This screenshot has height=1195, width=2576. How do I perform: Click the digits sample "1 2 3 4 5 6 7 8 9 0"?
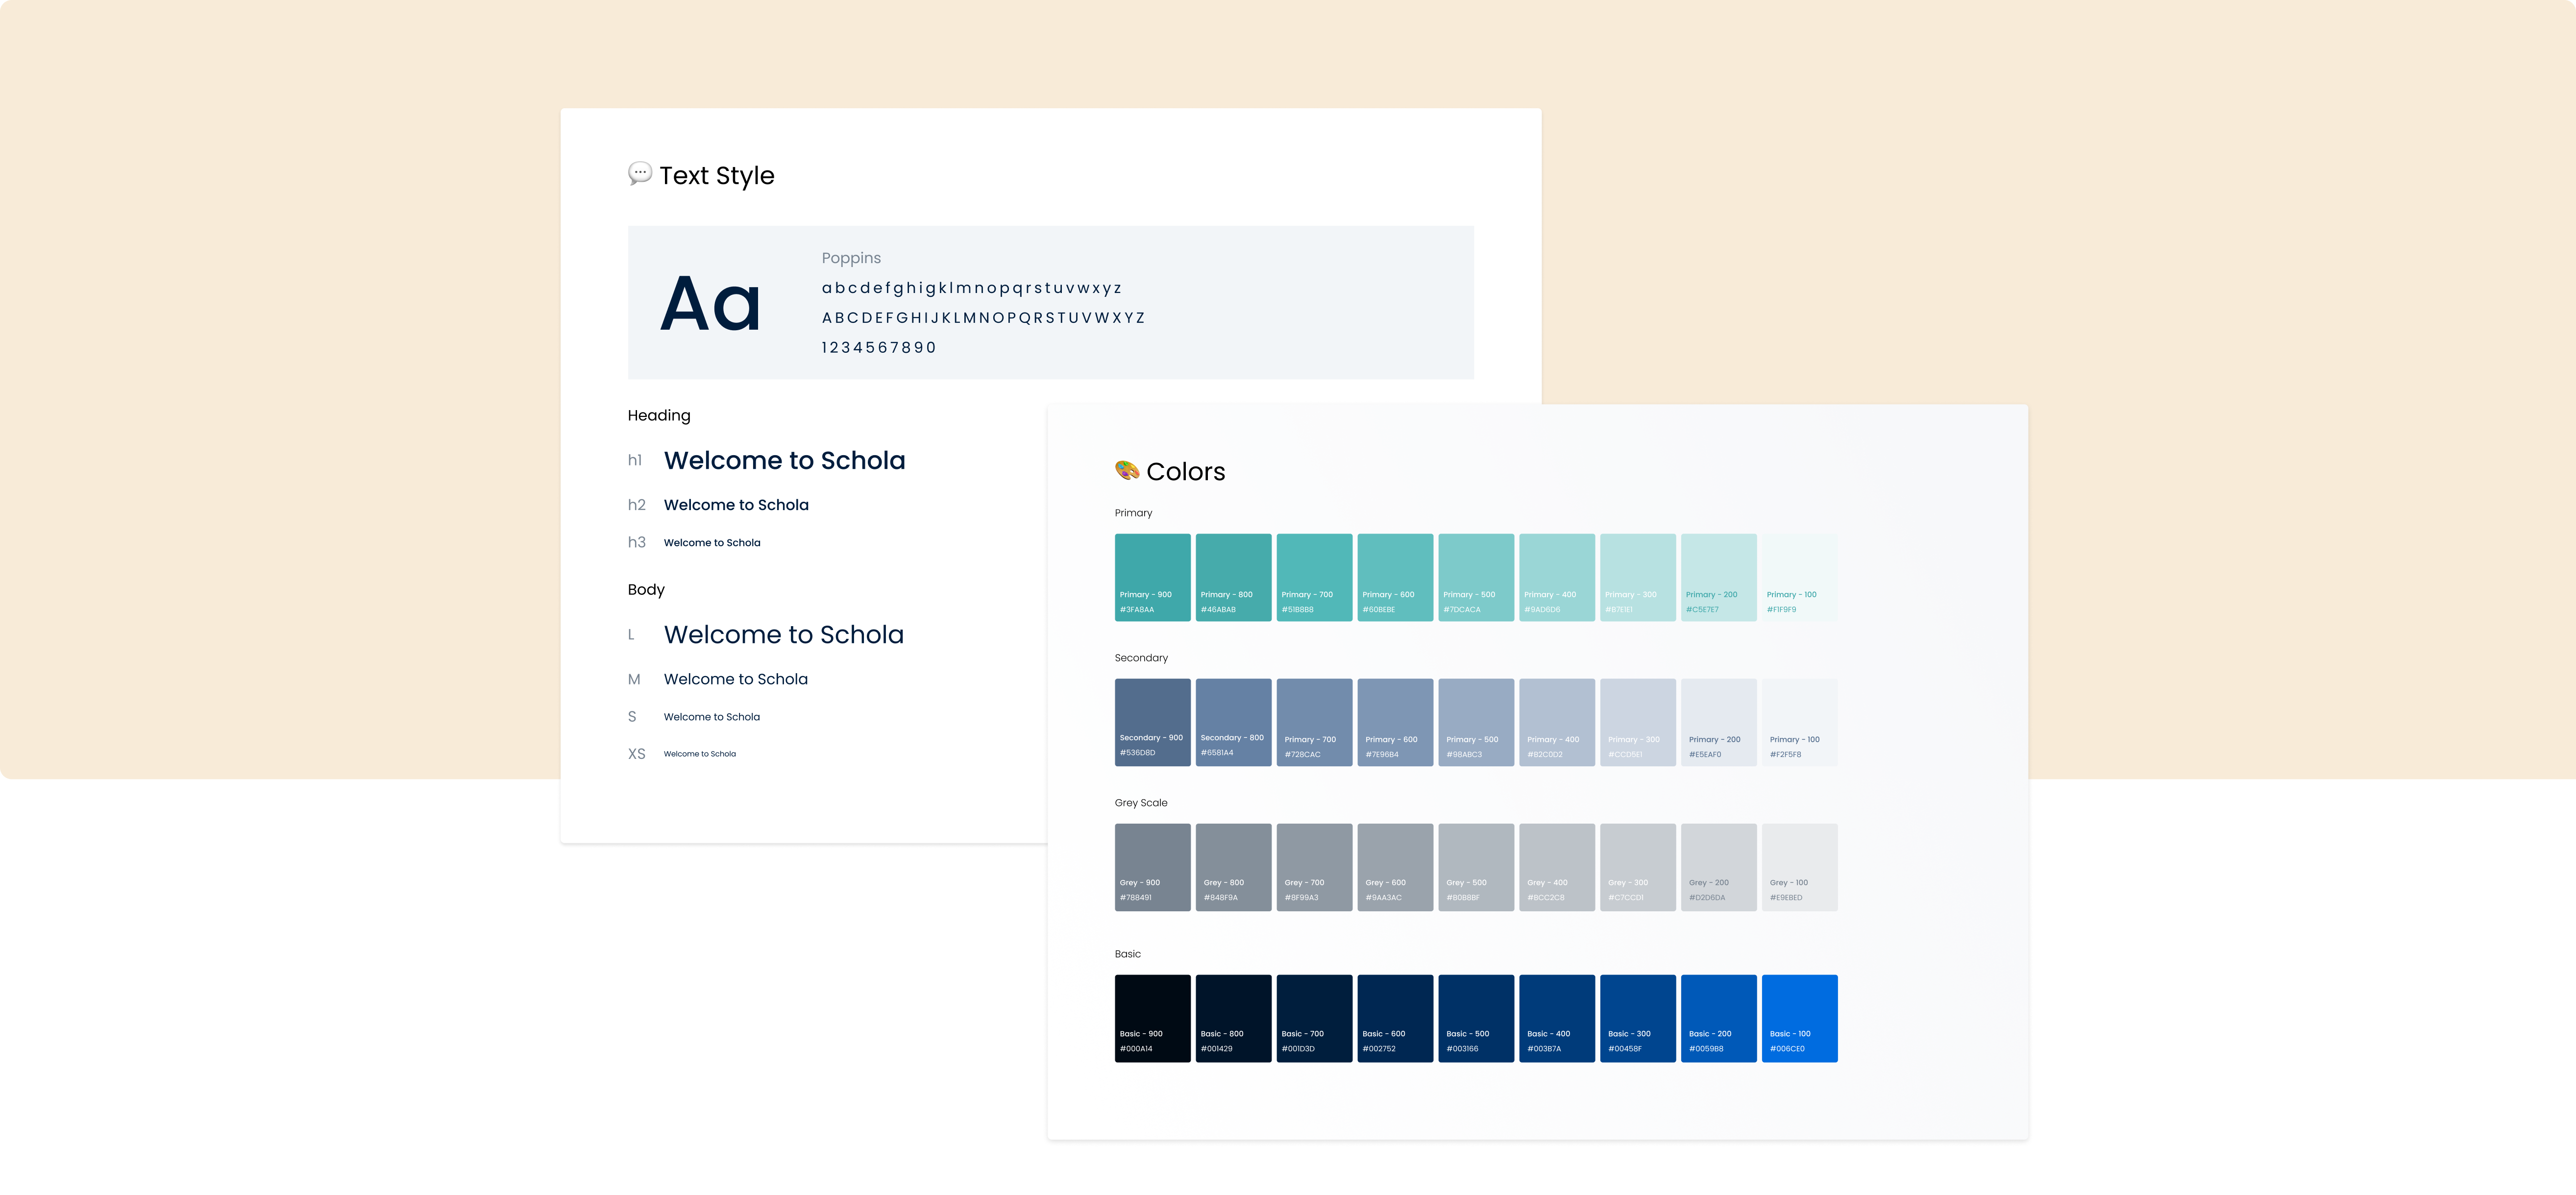pyautogui.click(x=878, y=347)
